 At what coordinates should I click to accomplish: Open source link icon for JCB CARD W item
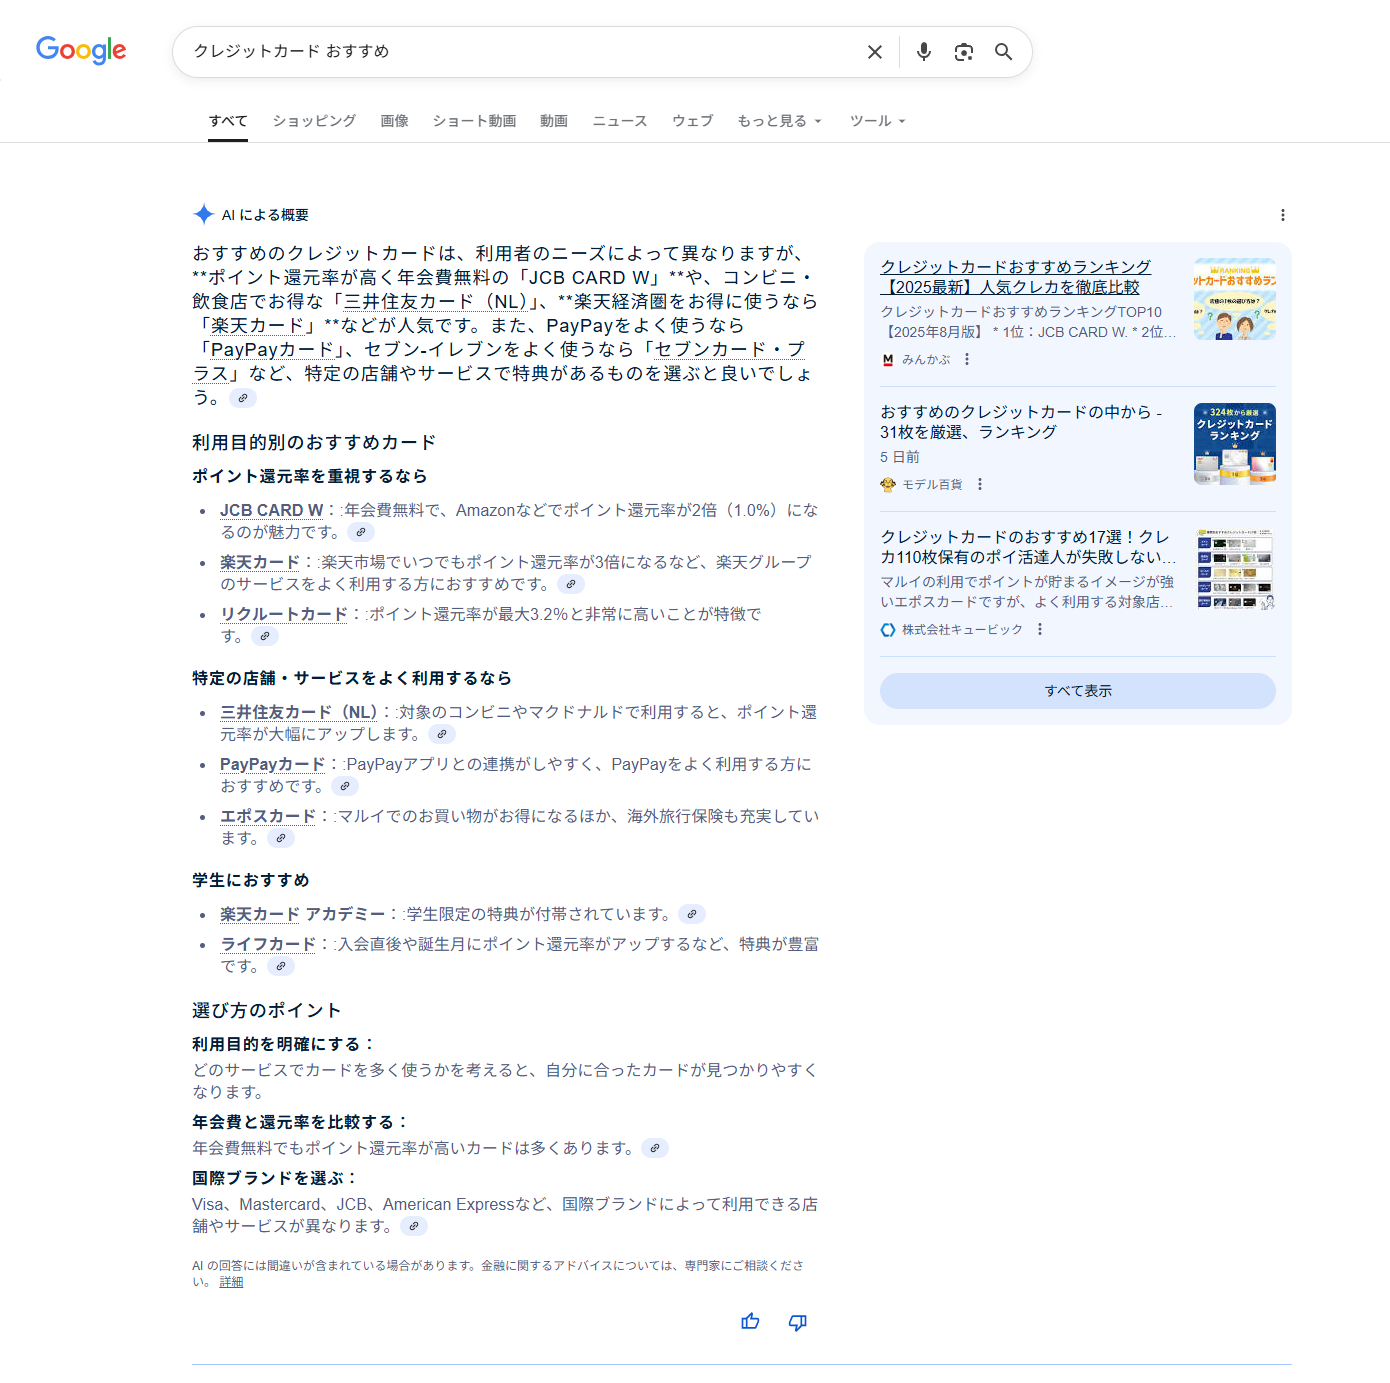click(x=361, y=532)
